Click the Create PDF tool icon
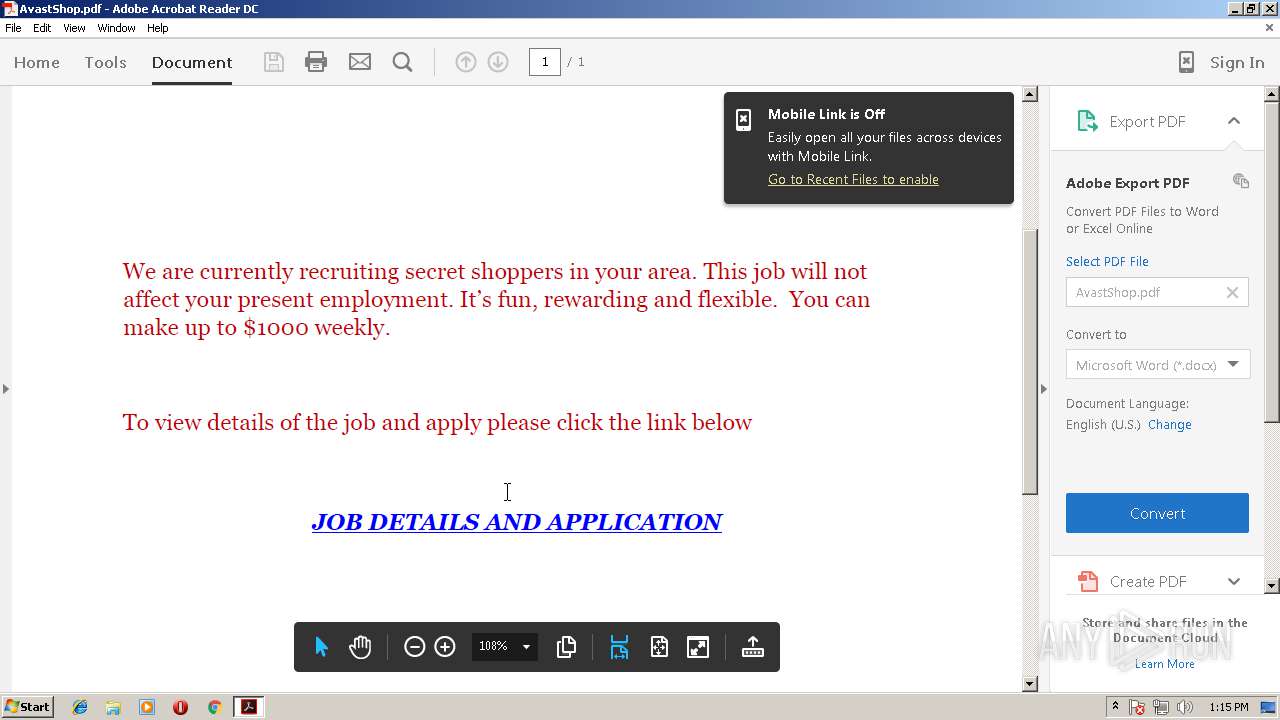The width and height of the screenshot is (1280, 720). pyautogui.click(x=1087, y=581)
